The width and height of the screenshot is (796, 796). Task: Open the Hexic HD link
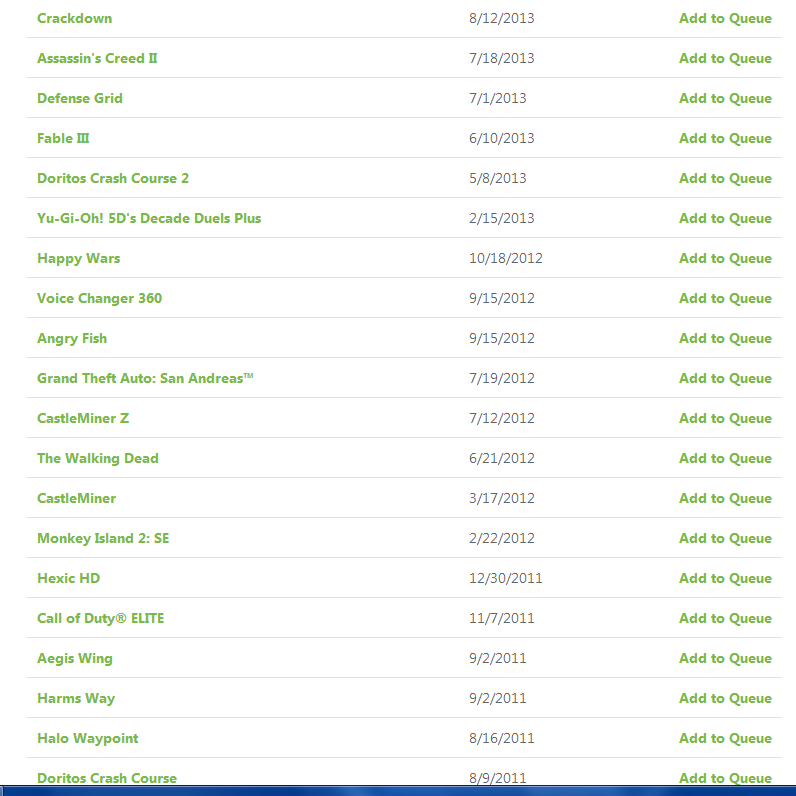pos(69,578)
